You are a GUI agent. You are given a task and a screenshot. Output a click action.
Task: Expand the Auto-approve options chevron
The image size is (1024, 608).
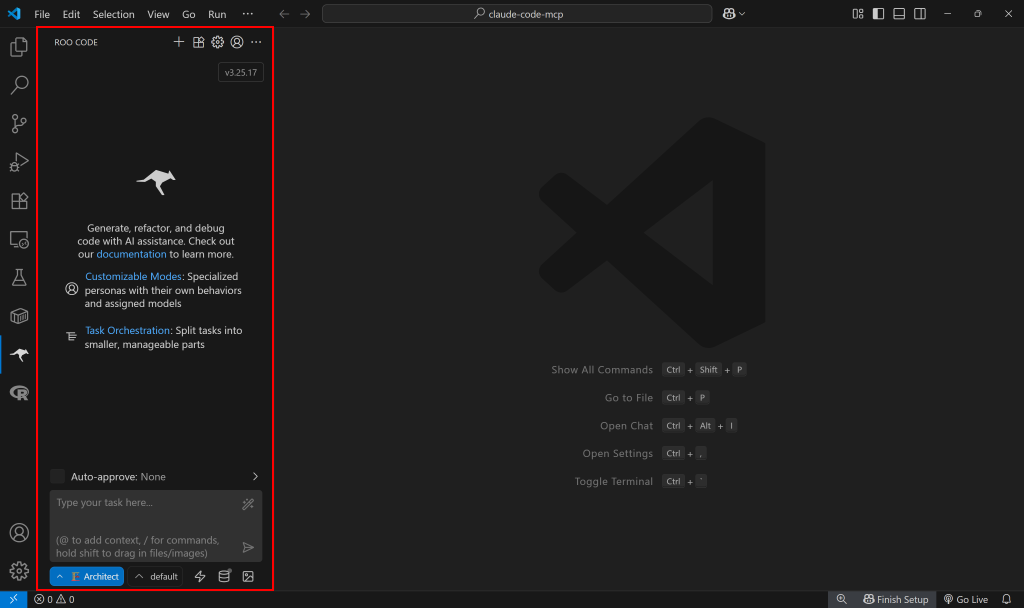tap(254, 477)
